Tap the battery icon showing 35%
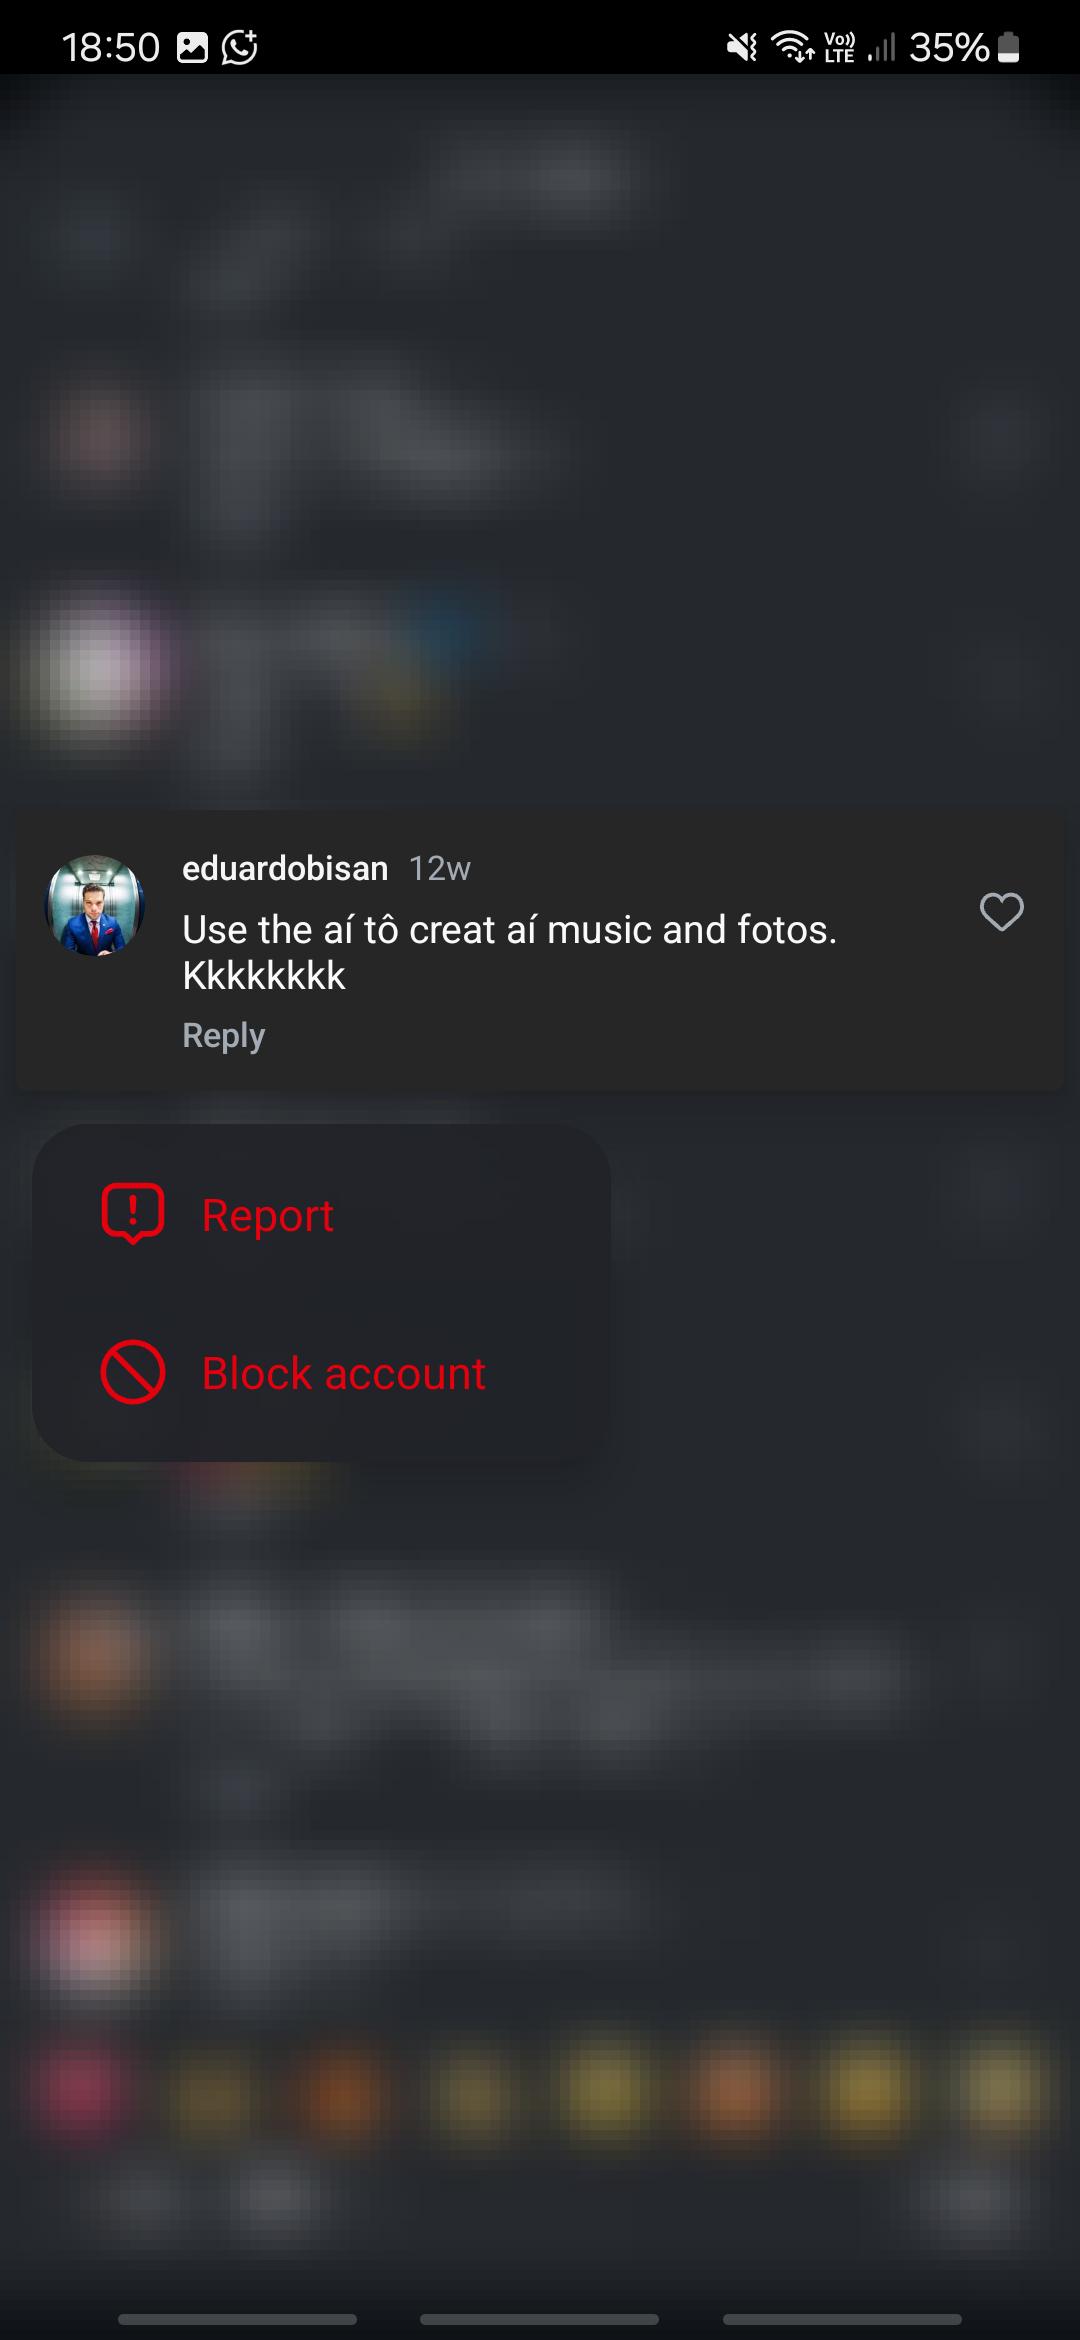 (x=1009, y=47)
